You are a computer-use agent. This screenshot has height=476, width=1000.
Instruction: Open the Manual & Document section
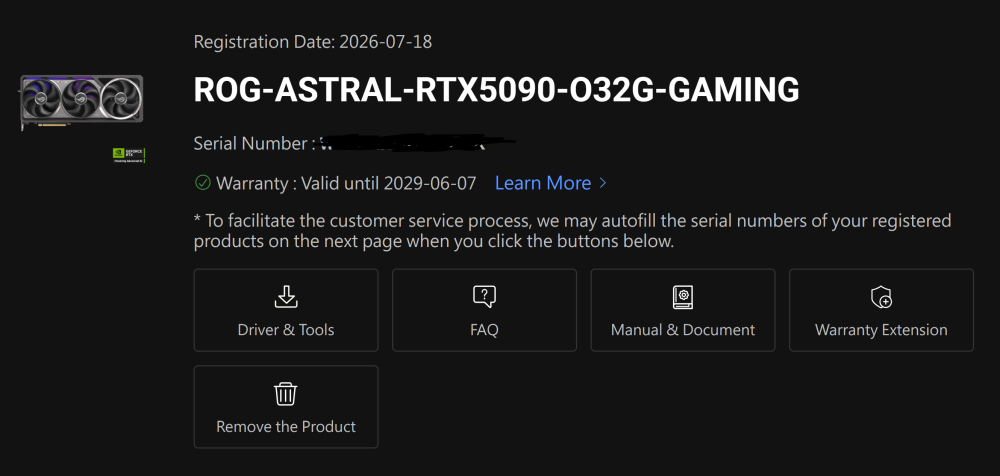(x=683, y=310)
